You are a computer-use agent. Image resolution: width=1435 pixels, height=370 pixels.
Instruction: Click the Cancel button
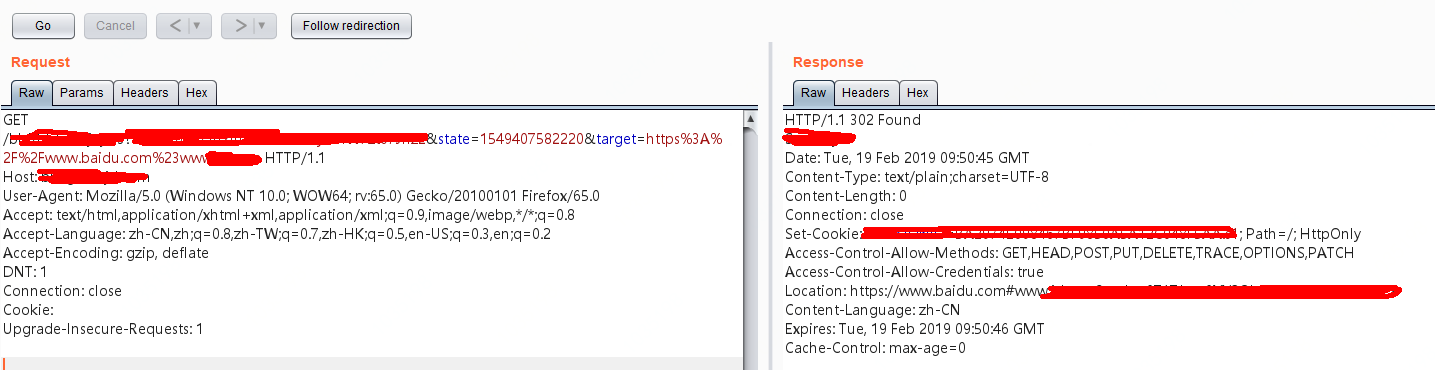pyautogui.click(x=115, y=26)
